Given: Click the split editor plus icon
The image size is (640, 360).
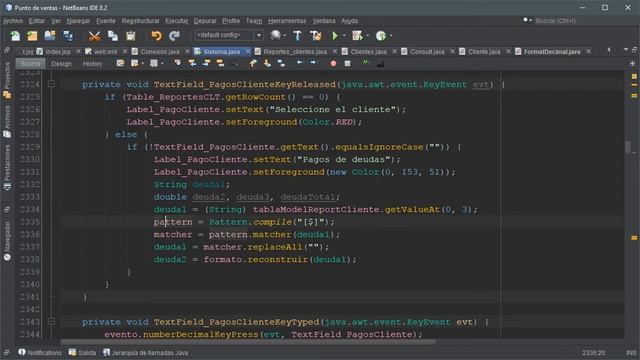Looking at the screenshot, I should click(632, 64).
